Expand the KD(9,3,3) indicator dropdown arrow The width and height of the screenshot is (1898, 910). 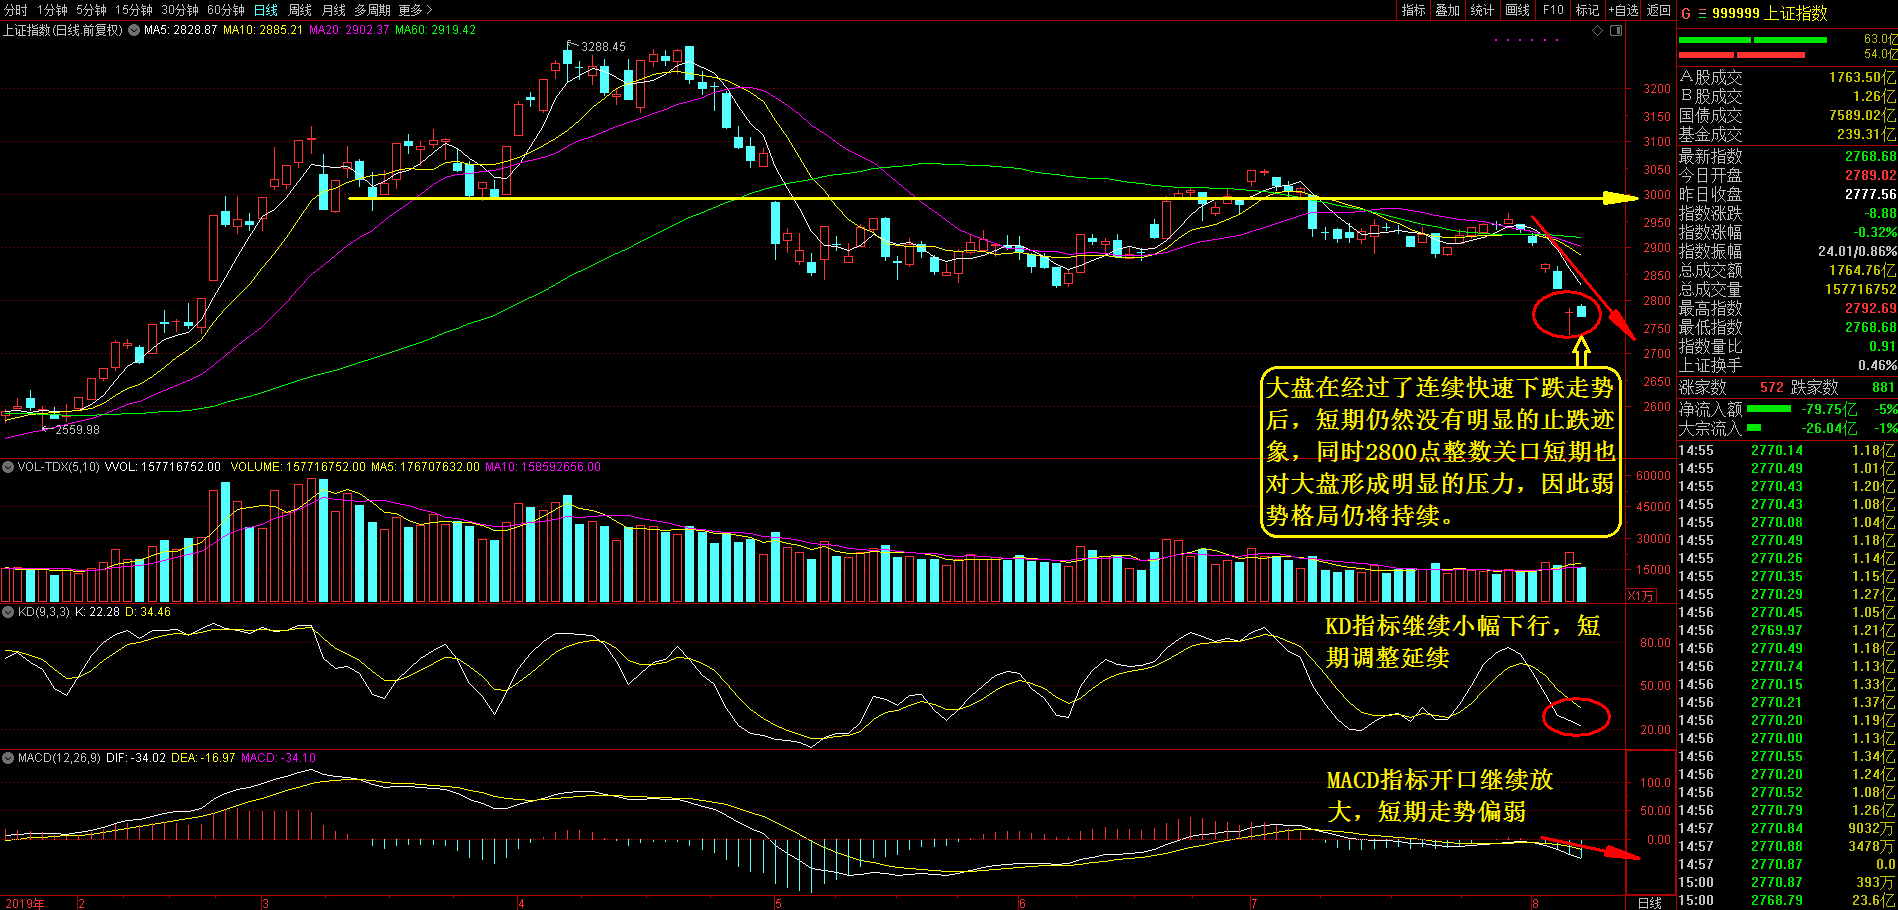(8, 612)
